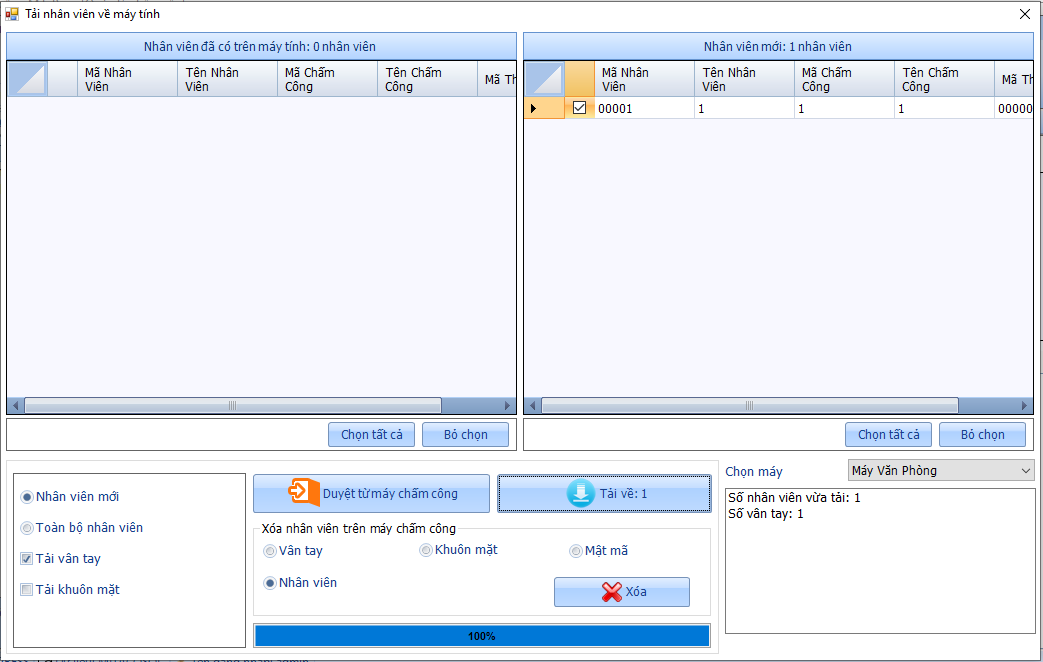The height and width of the screenshot is (662, 1043).
Task: Close the Tải nhân viên về máy tính window
Action: [x=1024, y=14]
